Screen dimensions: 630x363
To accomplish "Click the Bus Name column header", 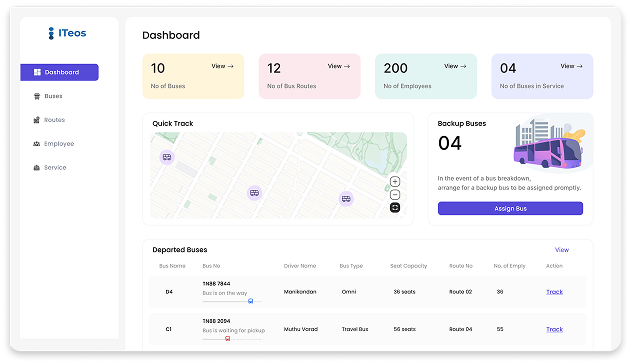I will [x=172, y=266].
